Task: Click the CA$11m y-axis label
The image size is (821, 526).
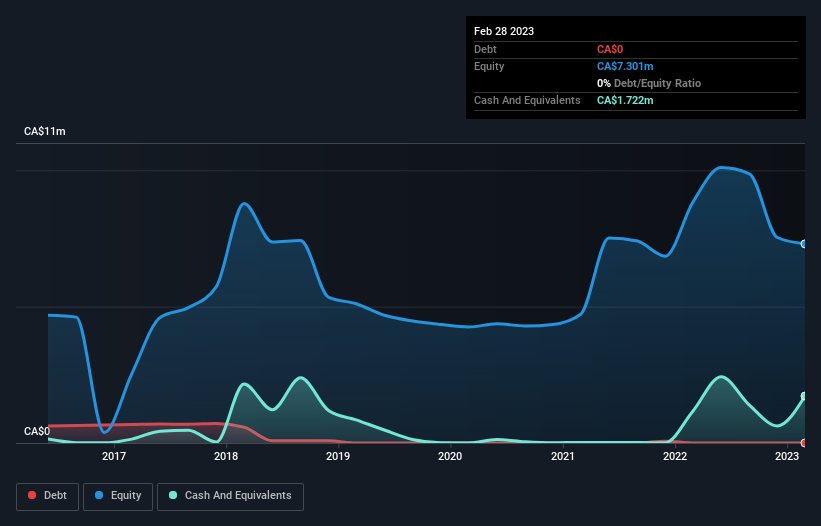Action: tap(45, 131)
